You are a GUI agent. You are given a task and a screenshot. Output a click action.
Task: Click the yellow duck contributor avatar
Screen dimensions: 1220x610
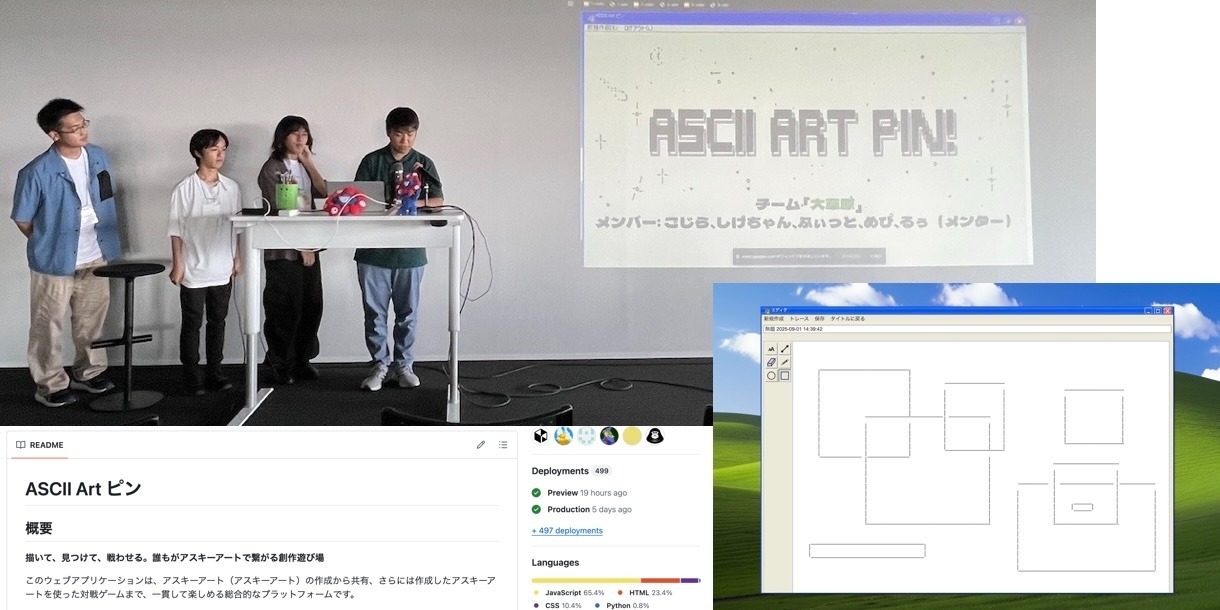(x=564, y=436)
